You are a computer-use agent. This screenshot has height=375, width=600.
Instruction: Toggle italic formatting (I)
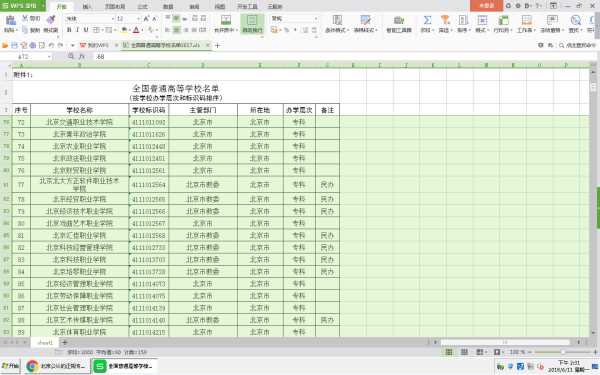(x=77, y=30)
